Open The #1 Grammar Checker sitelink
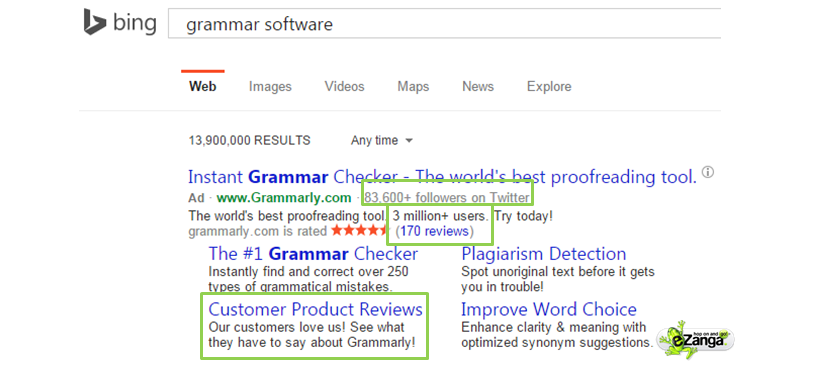 coord(313,254)
